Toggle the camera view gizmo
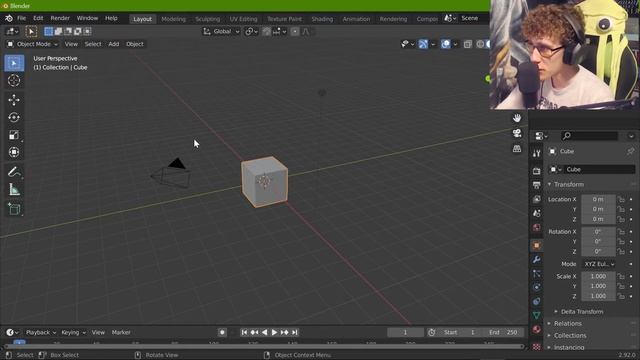The width and height of the screenshot is (640, 360). [x=517, y=133]
